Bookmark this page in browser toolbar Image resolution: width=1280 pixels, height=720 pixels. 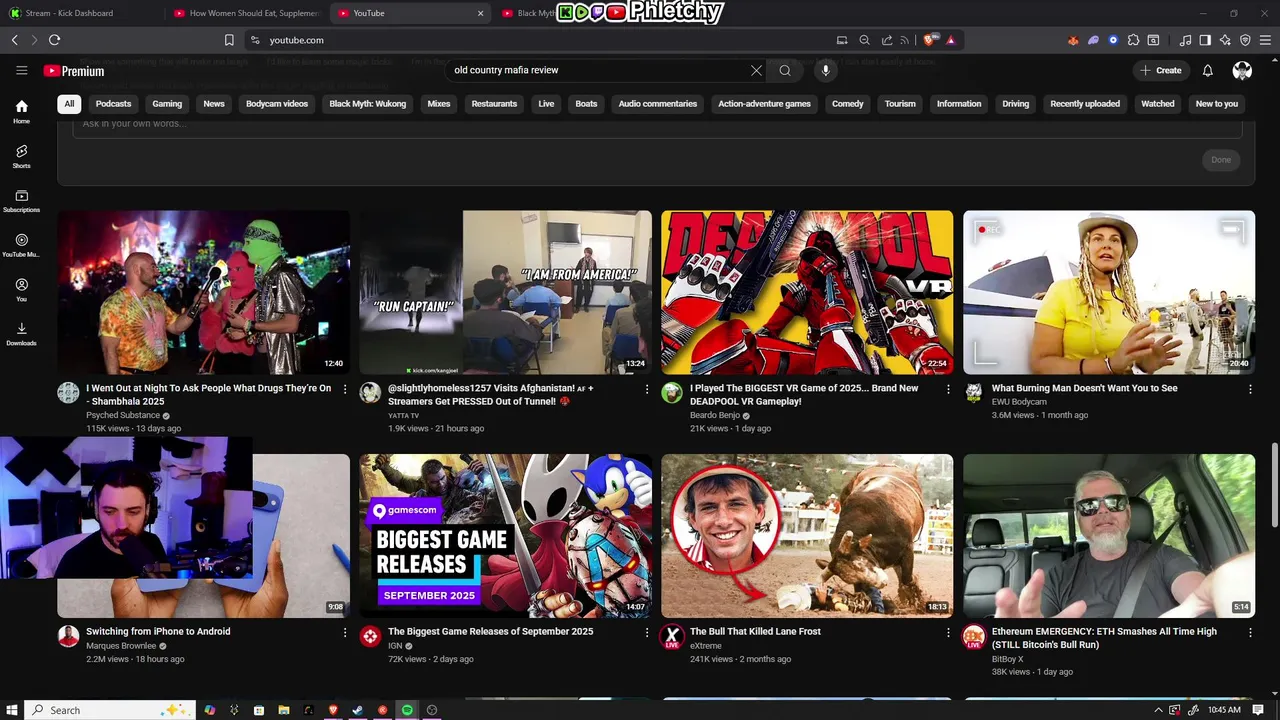(229, 40)
